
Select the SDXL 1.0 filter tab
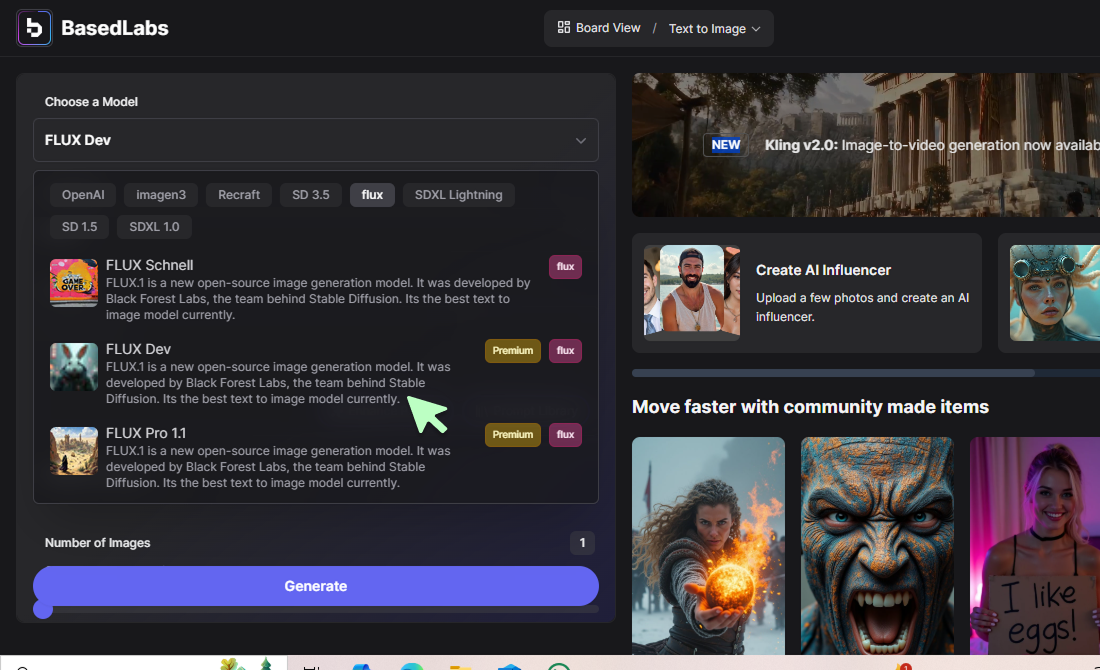point(154,227)
